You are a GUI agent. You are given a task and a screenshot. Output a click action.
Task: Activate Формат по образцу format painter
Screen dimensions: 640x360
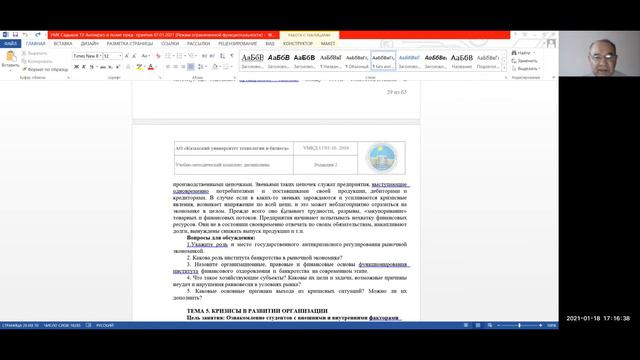pos(45,69)
